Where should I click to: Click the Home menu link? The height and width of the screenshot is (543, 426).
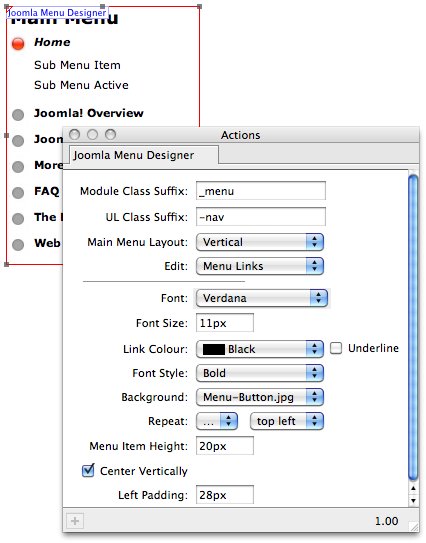[x=52, y=42]
